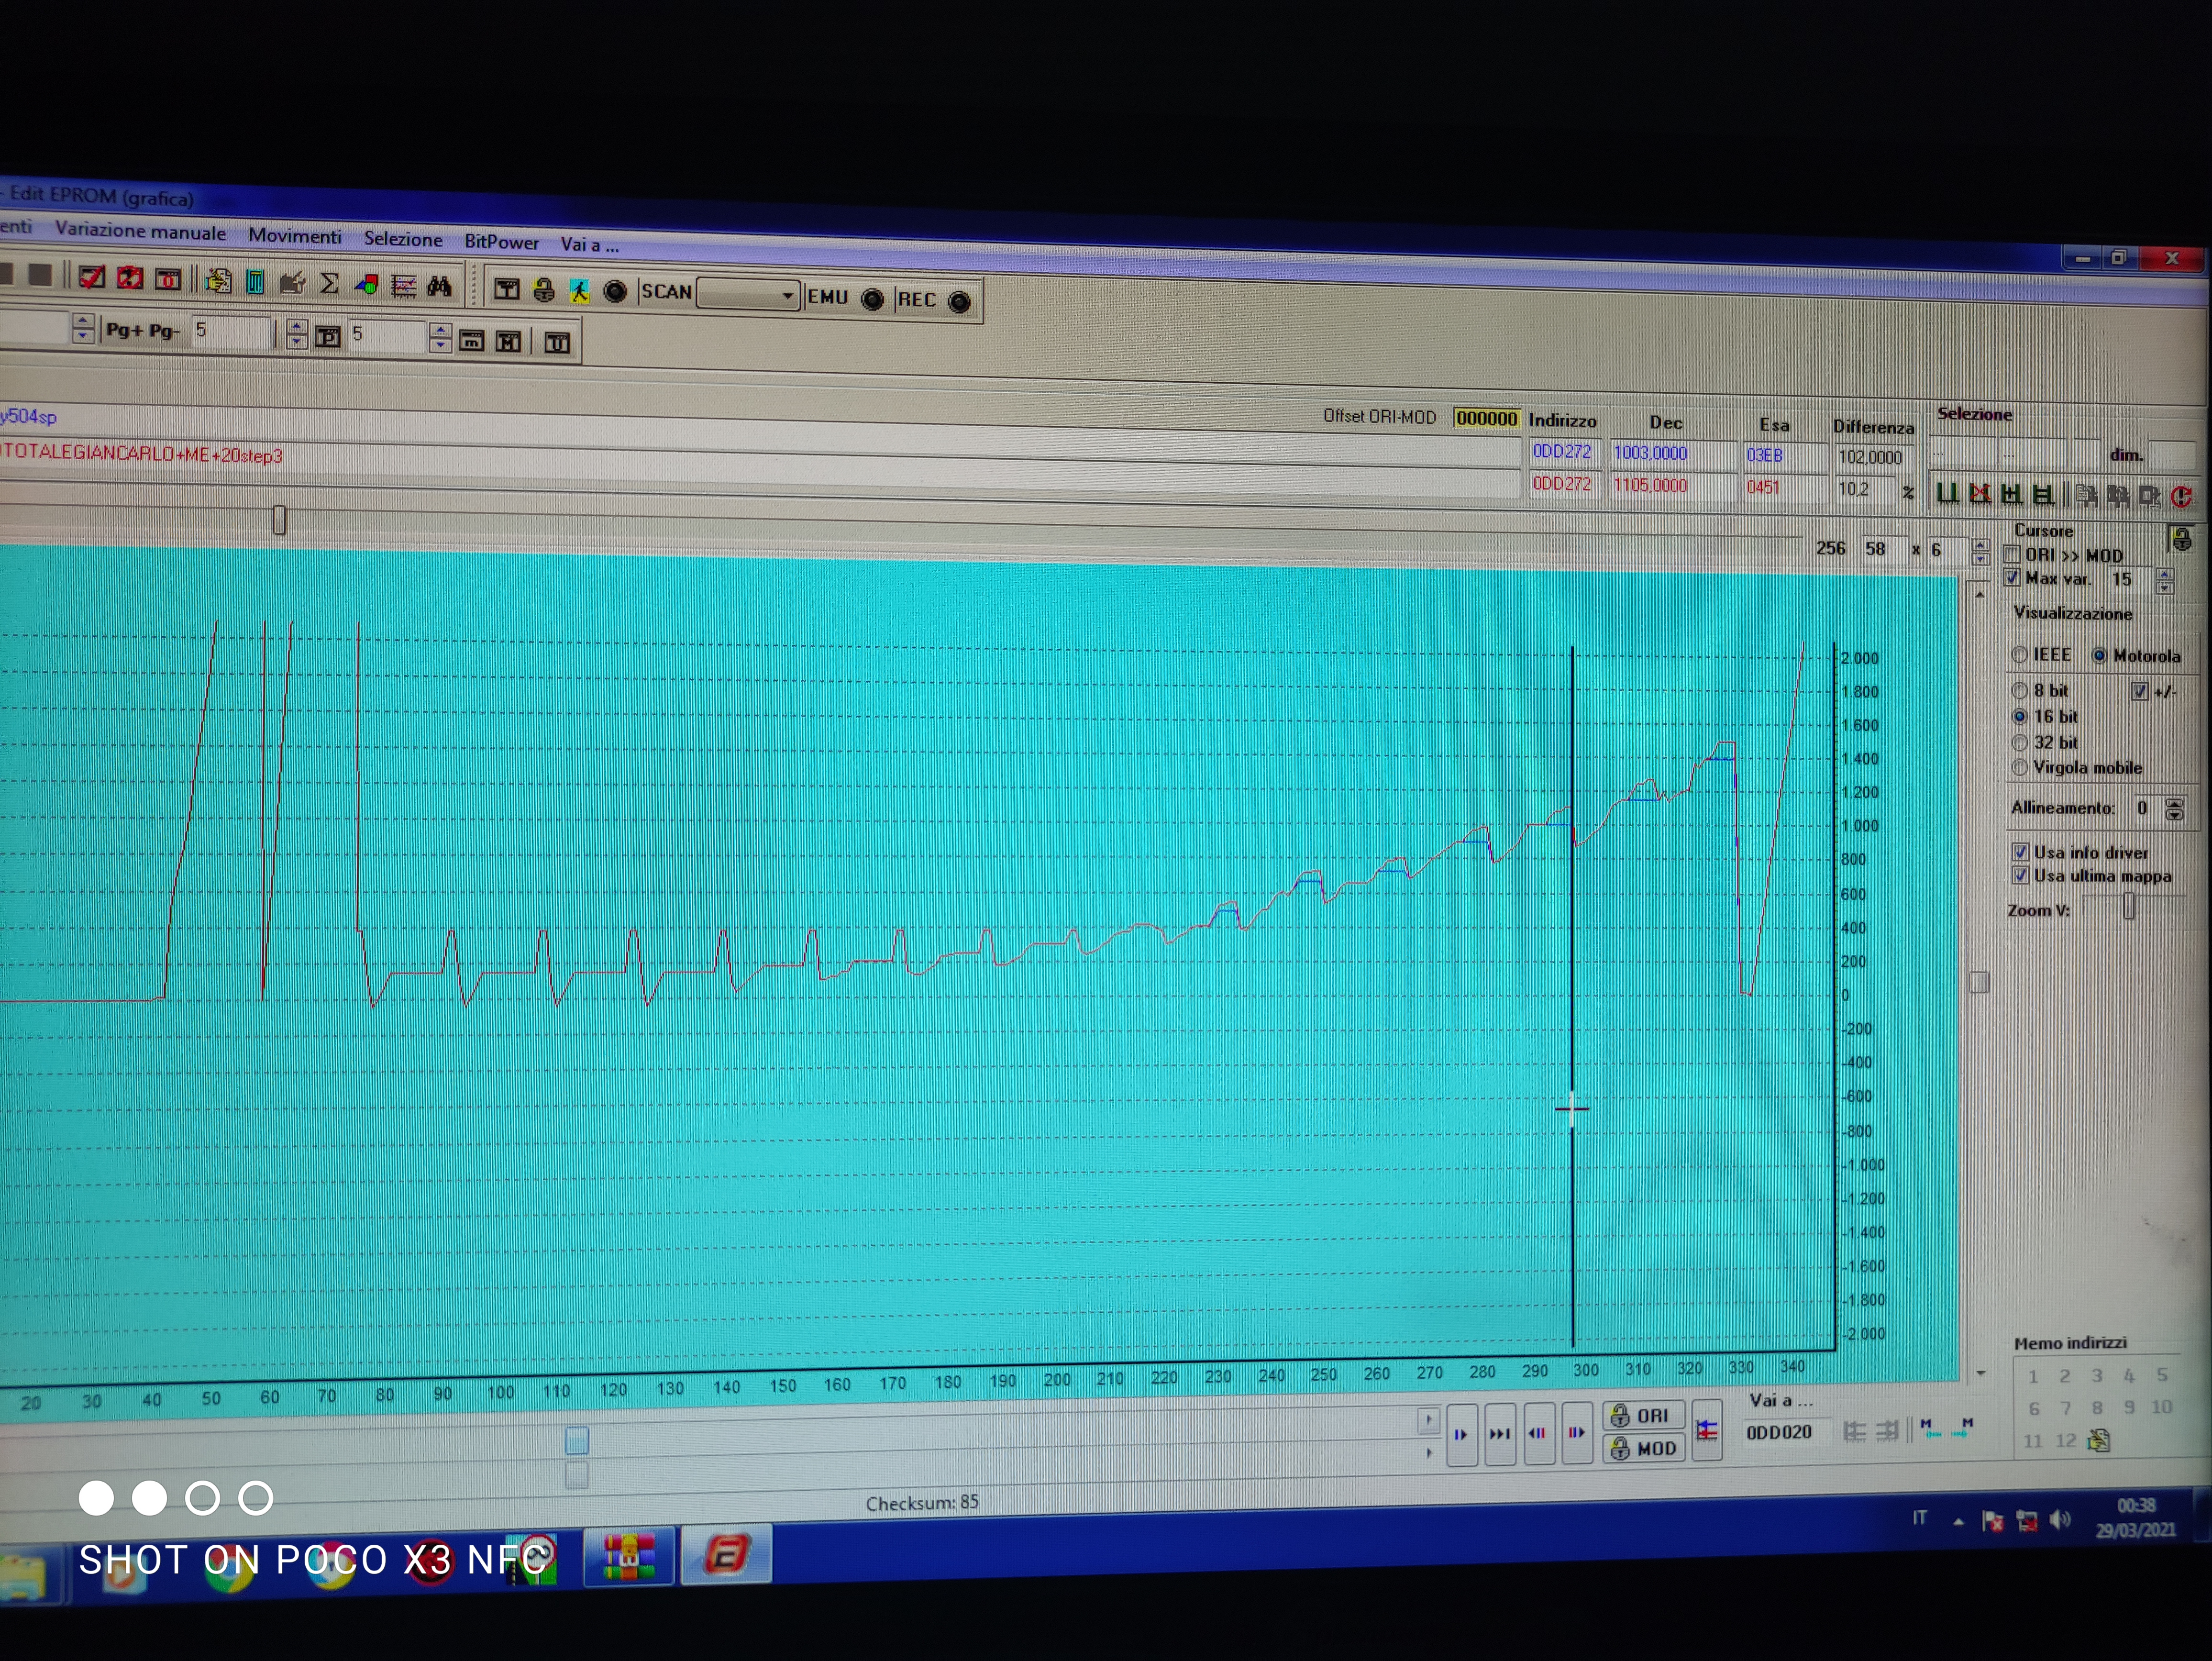Click the T window icon before padlock
Image resolution: width=2212 pixels, height=1661 pixels.
(x=507, y=289)
